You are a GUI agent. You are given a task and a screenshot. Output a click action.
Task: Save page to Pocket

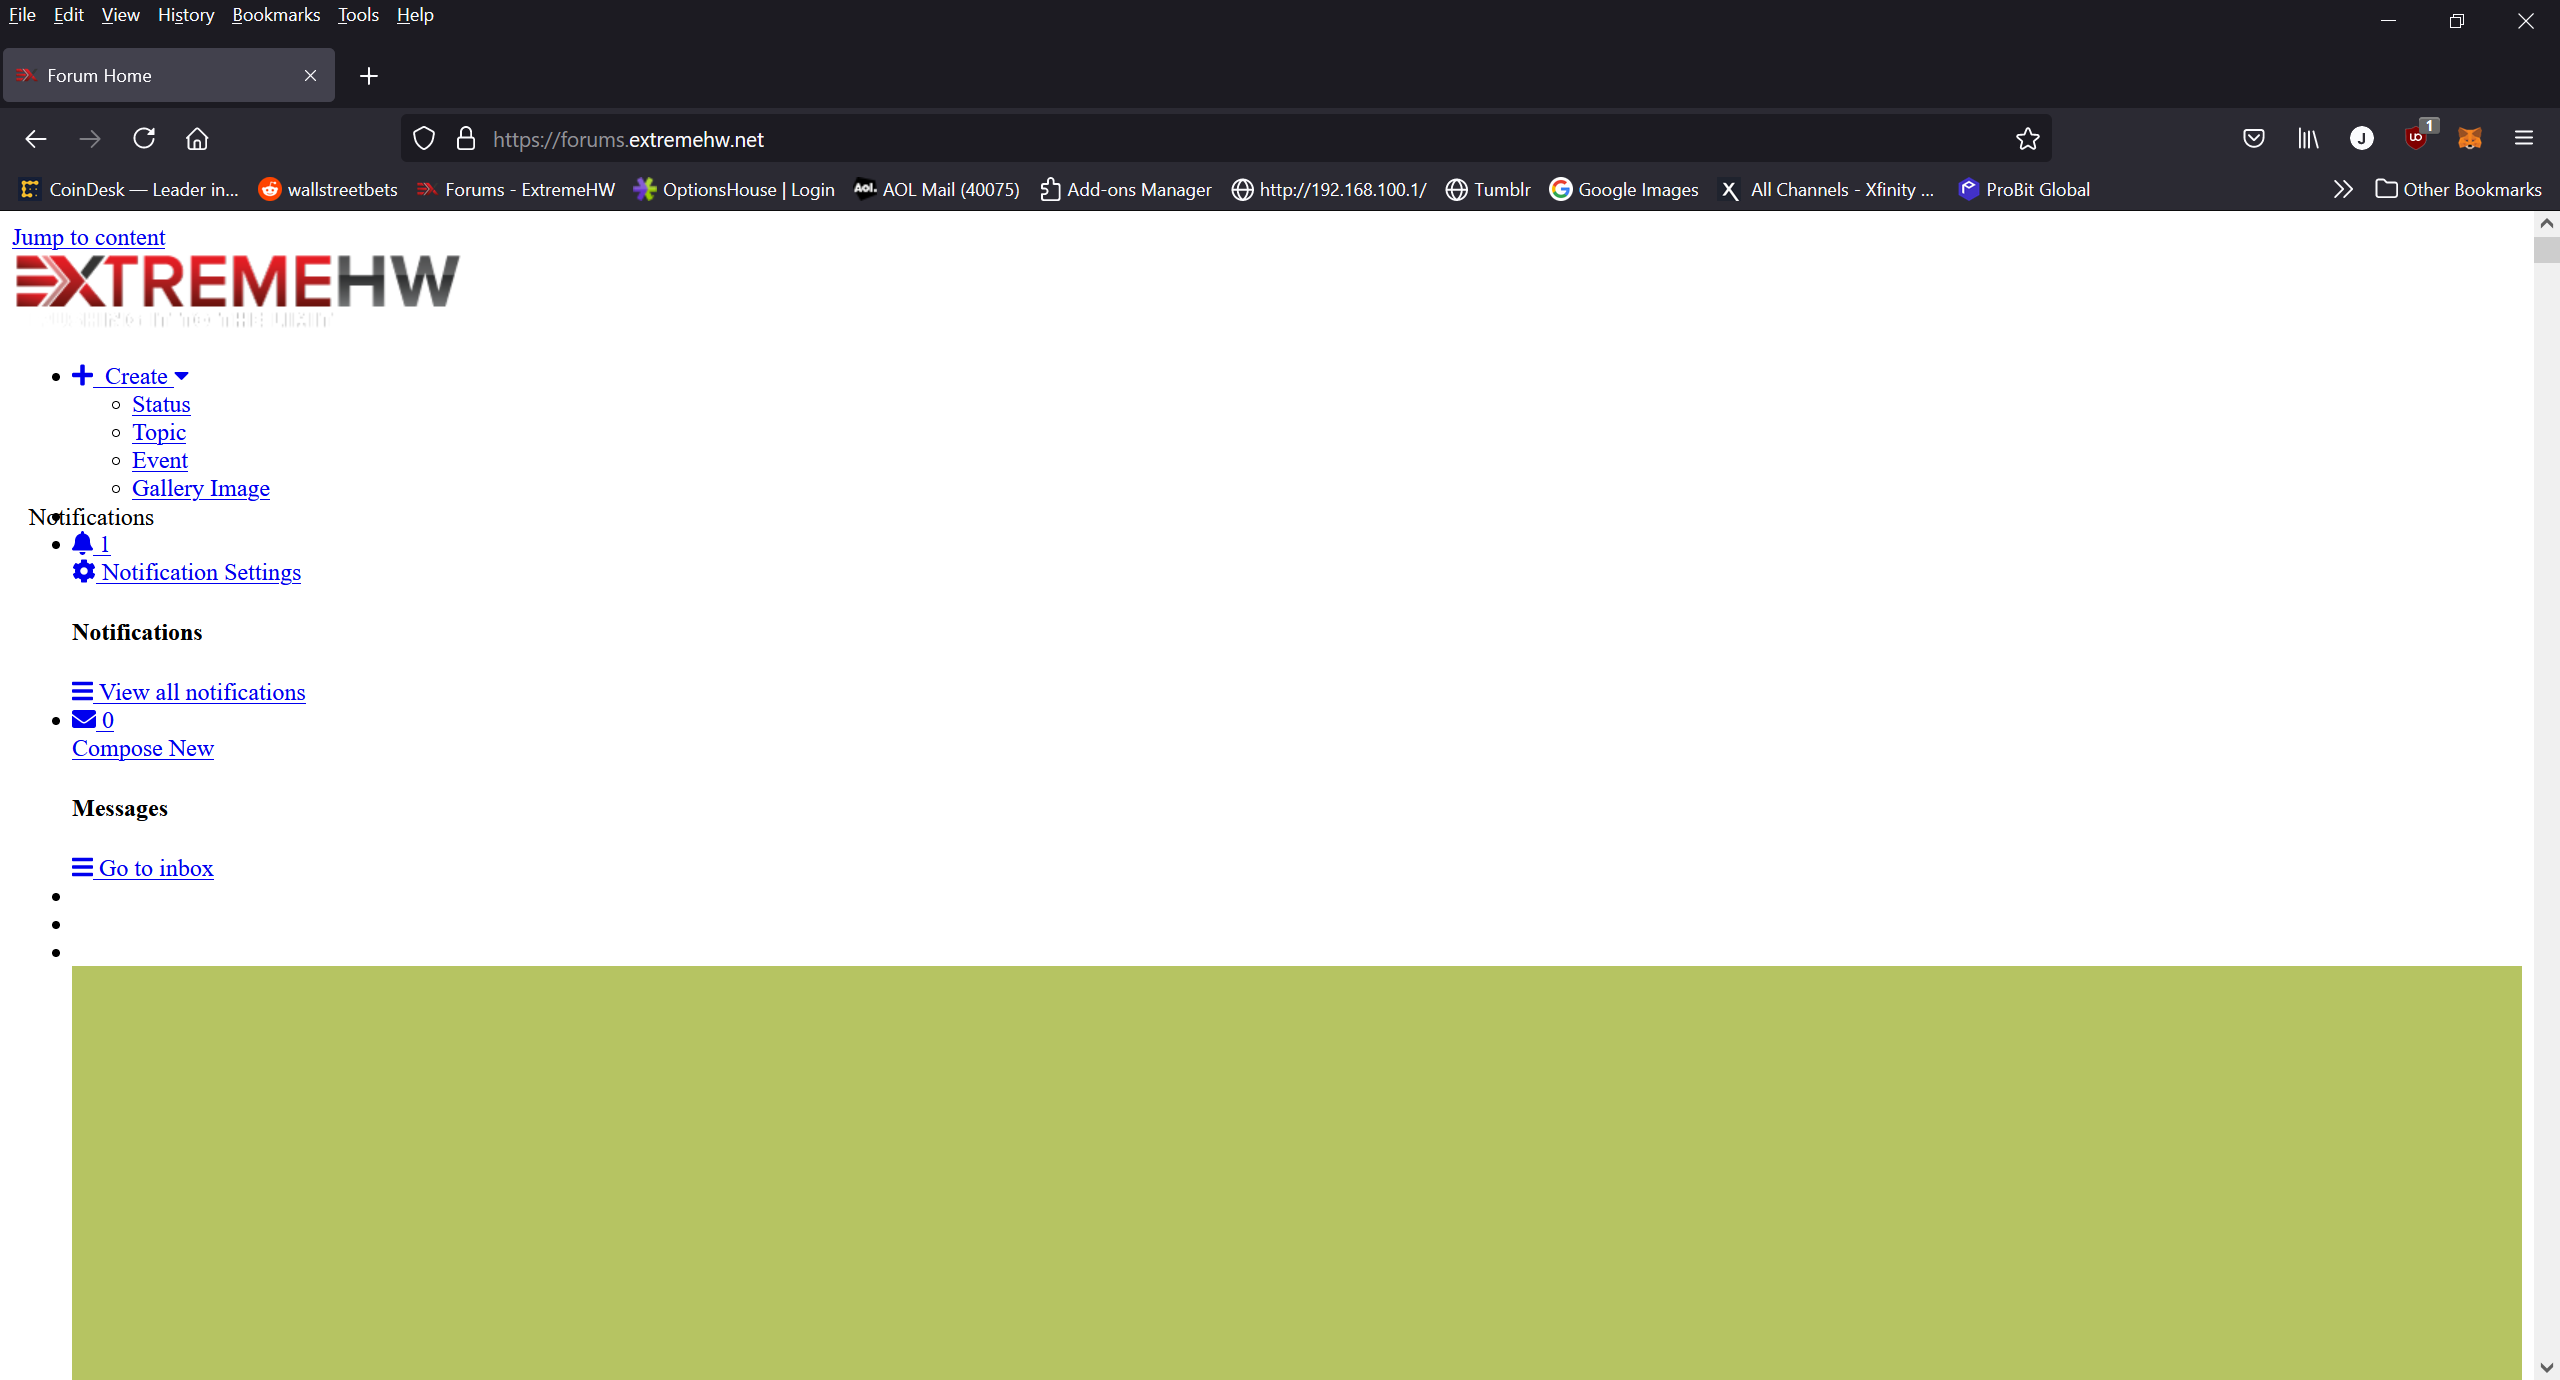(x=2253, y=139)
